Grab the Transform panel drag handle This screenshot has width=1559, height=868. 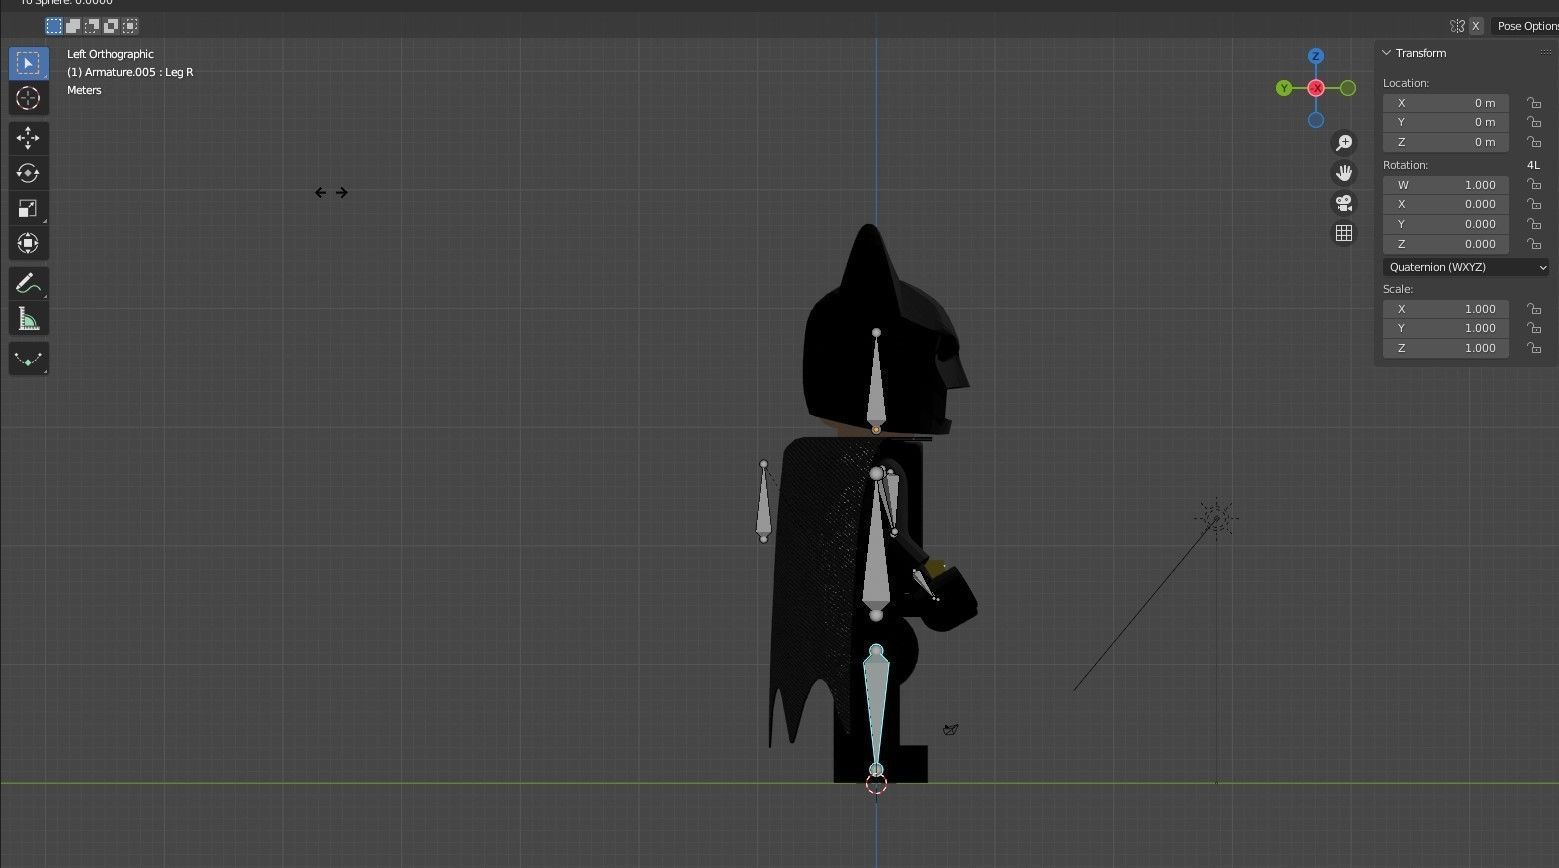tap(1546, 53)
